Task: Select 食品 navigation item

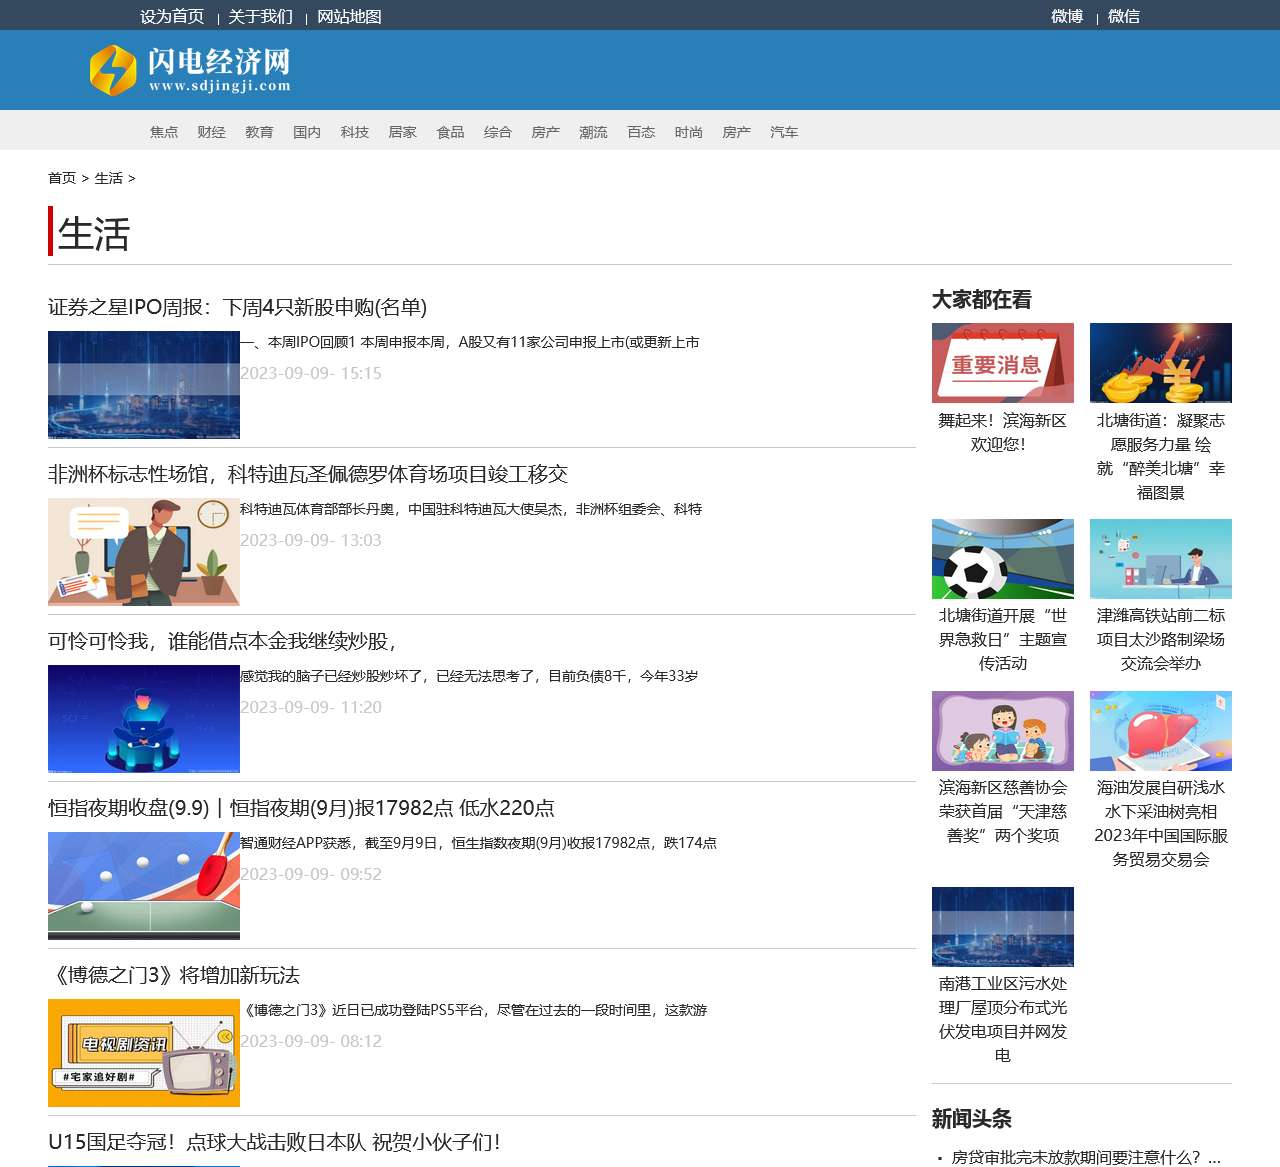Action: click(x=450, y=132)
